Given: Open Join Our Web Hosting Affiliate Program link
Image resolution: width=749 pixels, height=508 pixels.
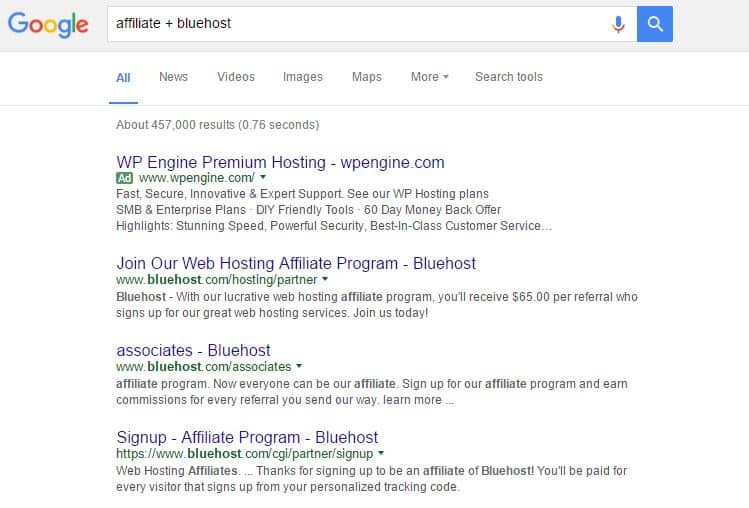Looking at the screenshot, I should pyautogui.click(x=296, y=263).
